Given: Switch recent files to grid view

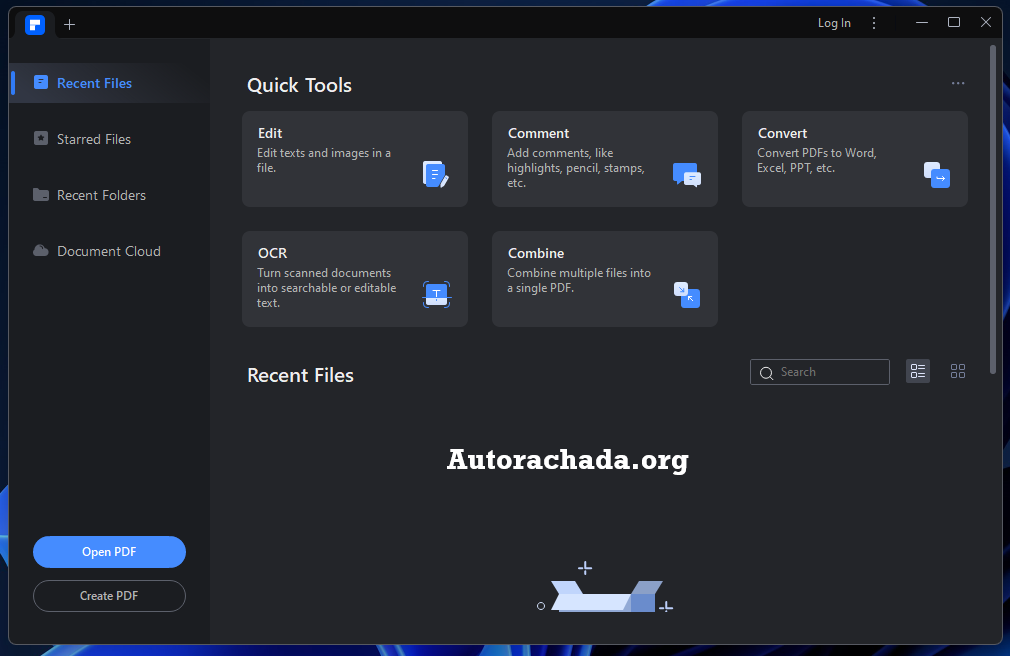Looking at the screenshot, I should (x=958, y=372).
